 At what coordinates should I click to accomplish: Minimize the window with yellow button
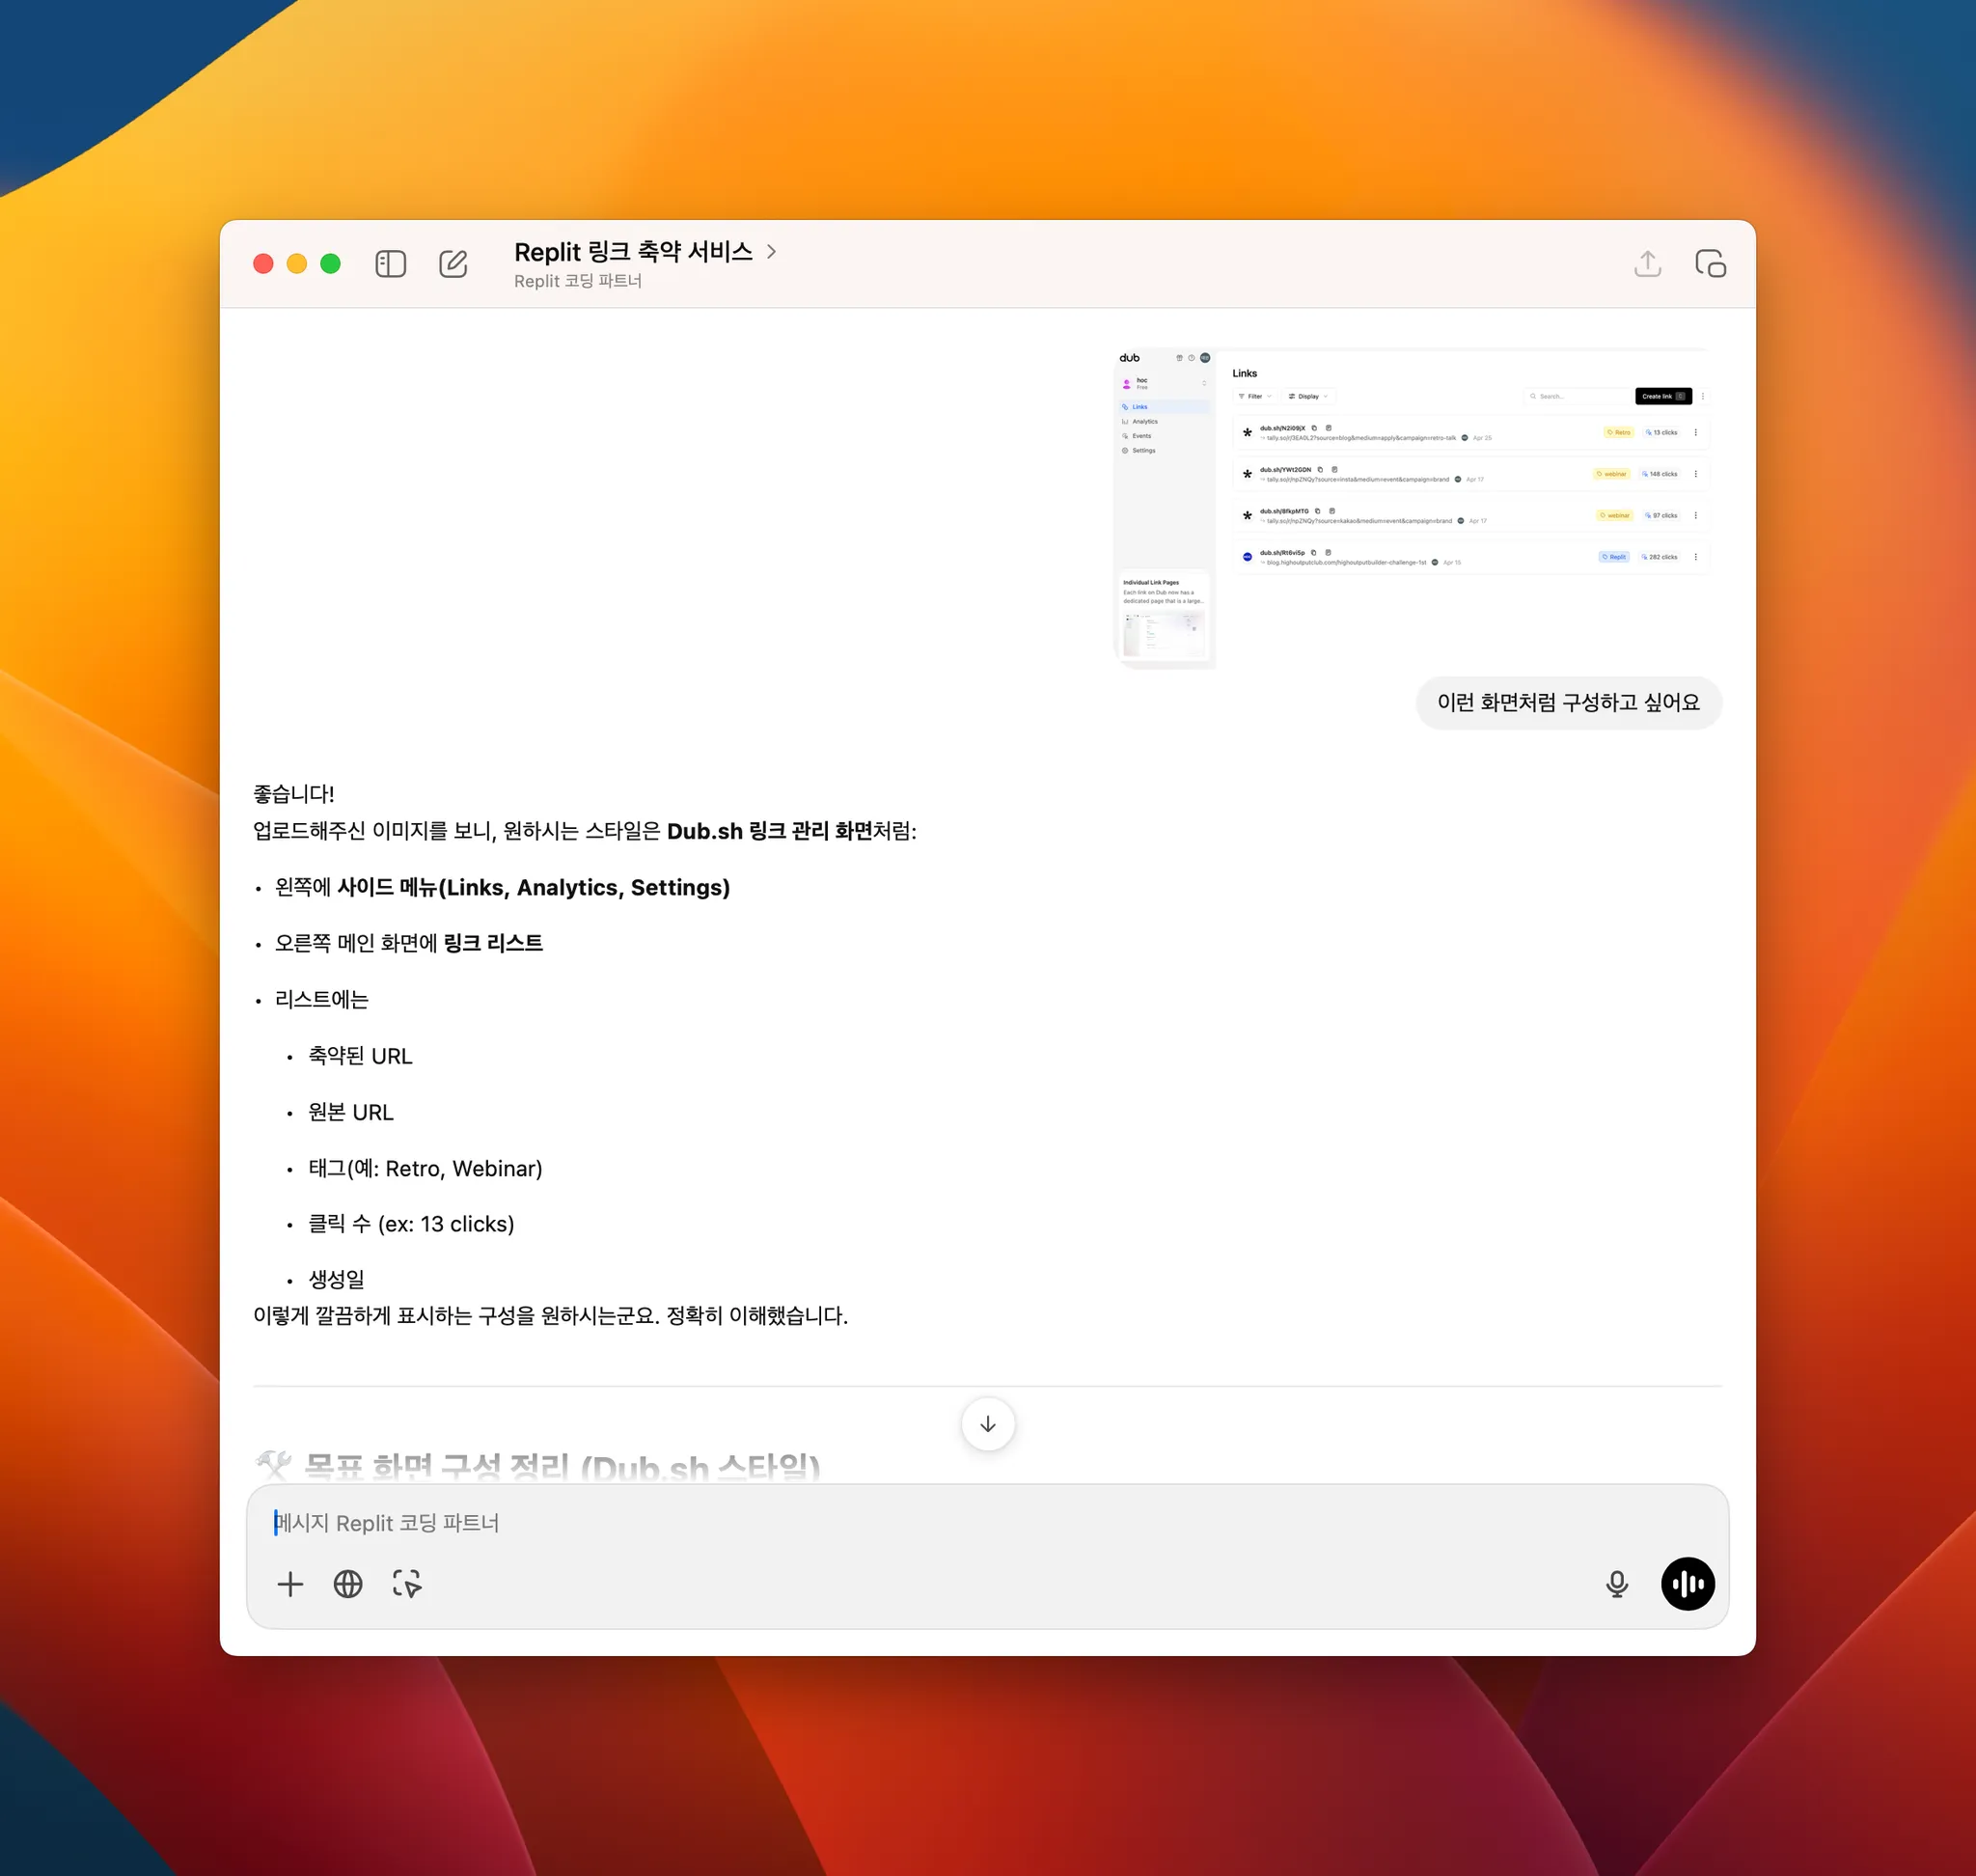pyautogui.click(x=297, y=264)
